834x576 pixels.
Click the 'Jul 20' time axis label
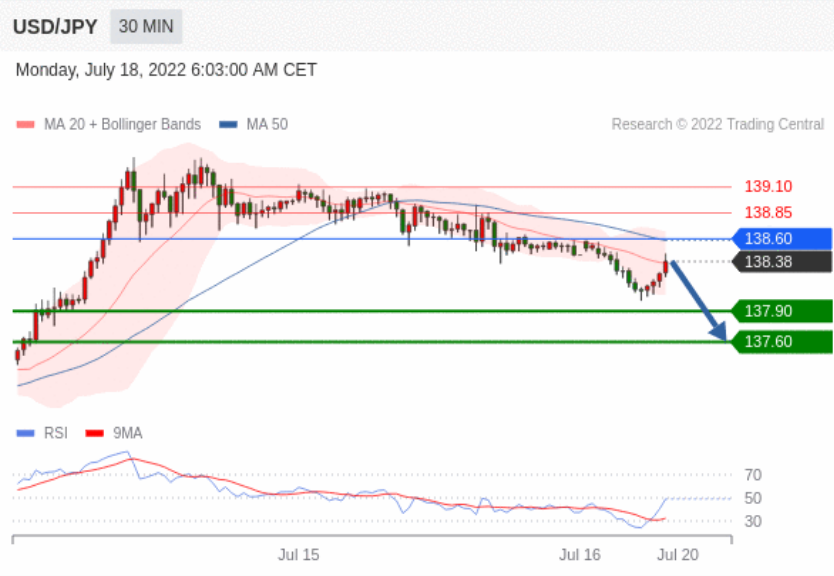coord(678,555)
